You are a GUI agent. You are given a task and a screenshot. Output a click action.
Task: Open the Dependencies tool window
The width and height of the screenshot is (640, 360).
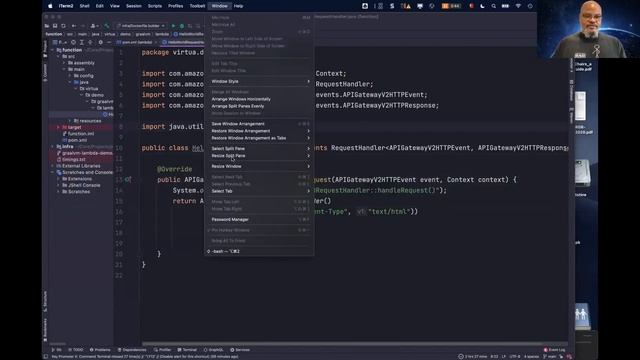(132, 350)
